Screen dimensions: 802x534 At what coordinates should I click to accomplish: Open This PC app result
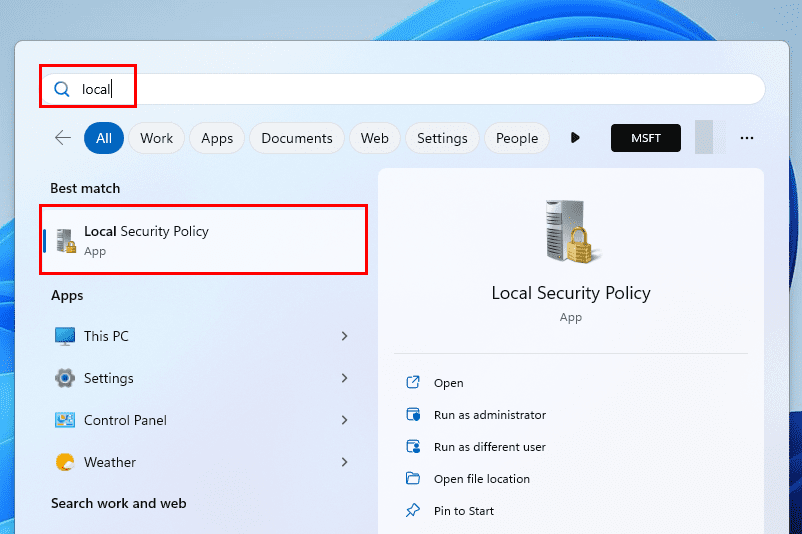coord(204,336)
